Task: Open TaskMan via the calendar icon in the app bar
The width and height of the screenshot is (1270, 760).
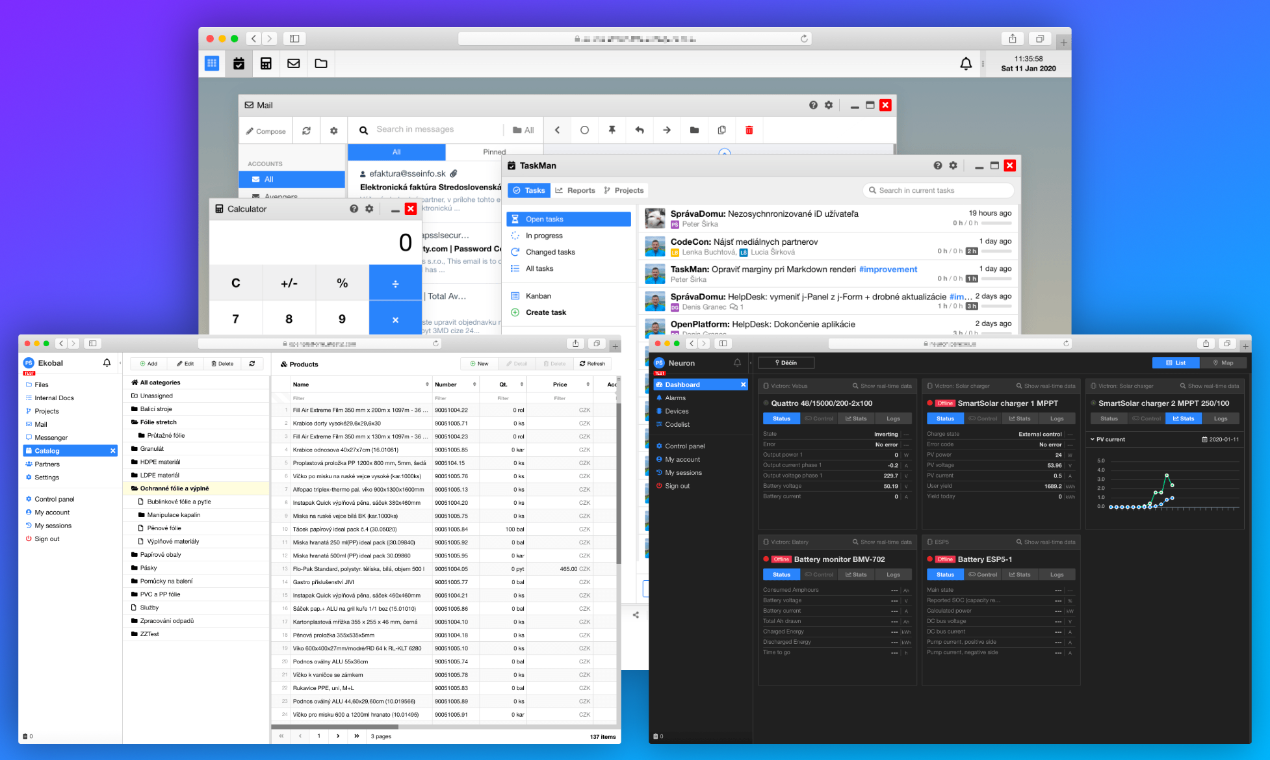Action: click(239, 62)
